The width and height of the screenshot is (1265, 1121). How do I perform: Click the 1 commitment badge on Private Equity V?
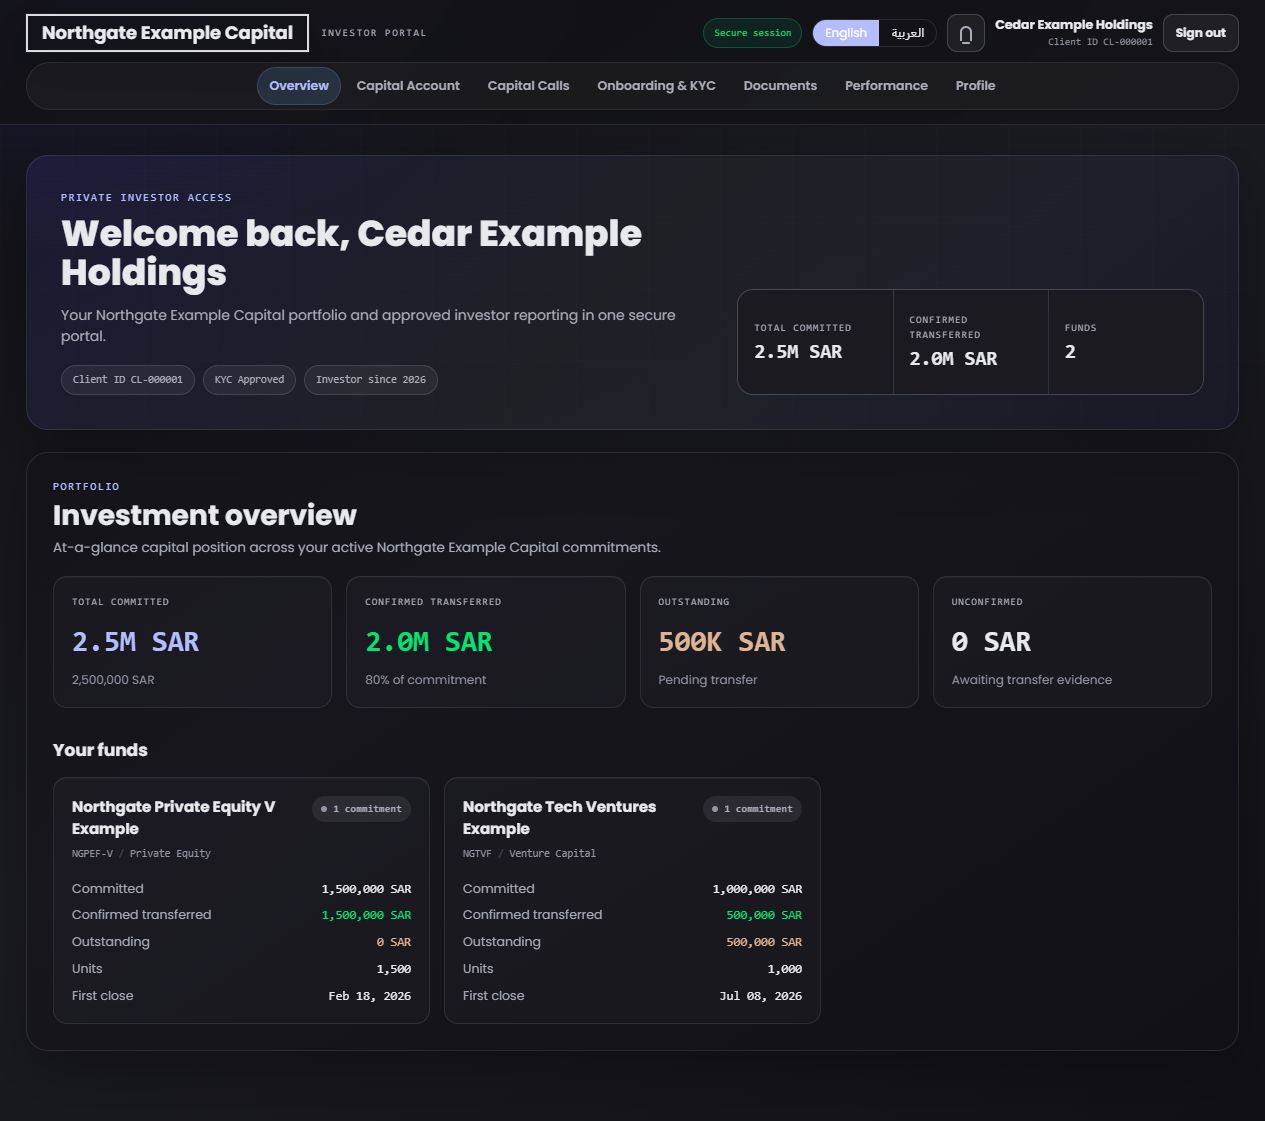click(362, 809)
